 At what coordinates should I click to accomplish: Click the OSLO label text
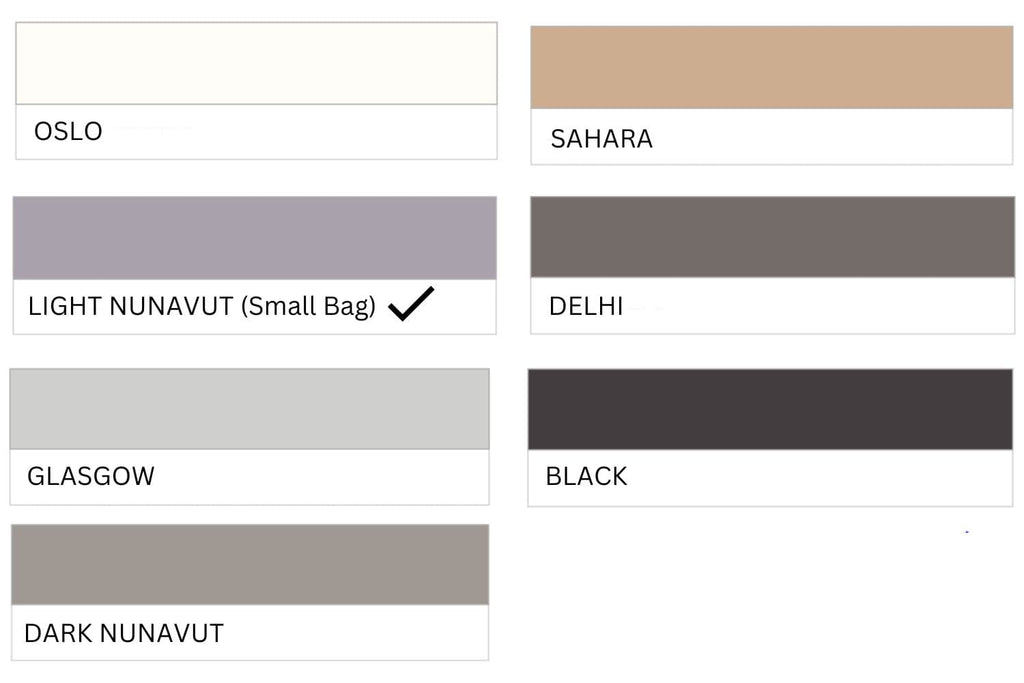pyautogui.click(x=68, y=131)
